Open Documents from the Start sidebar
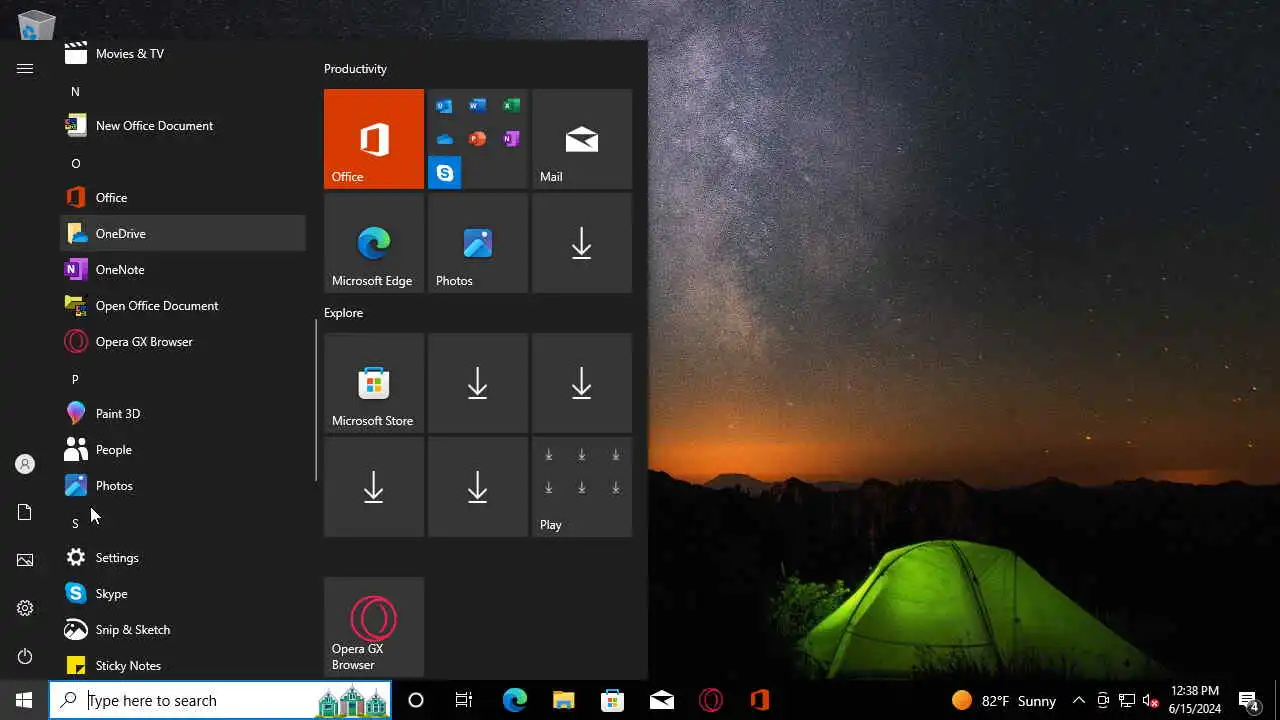This screenshot has width=1280, height=720. [x=25, y=512]
